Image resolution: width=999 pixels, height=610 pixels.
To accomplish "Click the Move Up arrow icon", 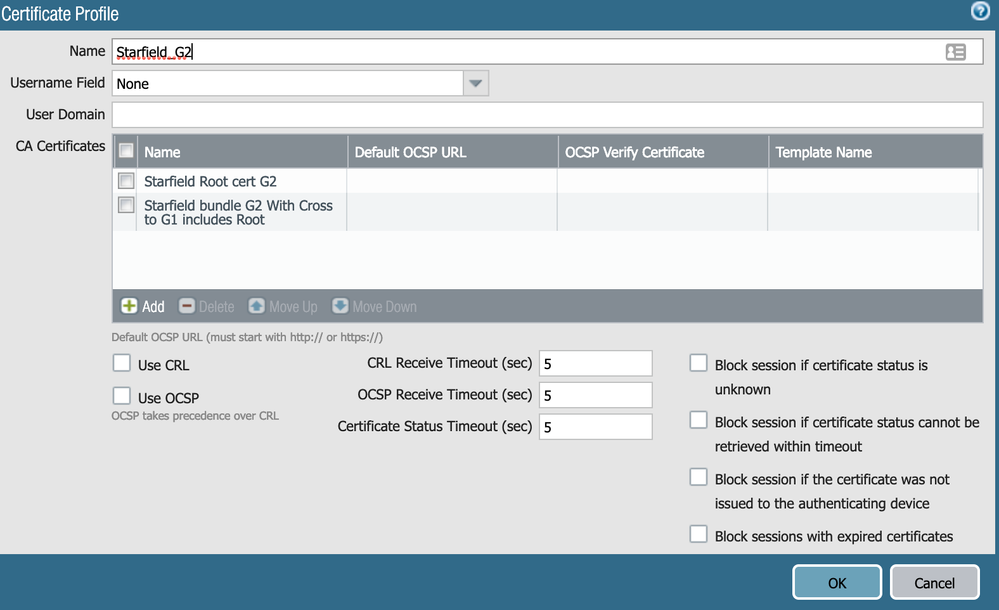I will pyautogui.click(x=257, y=306).
